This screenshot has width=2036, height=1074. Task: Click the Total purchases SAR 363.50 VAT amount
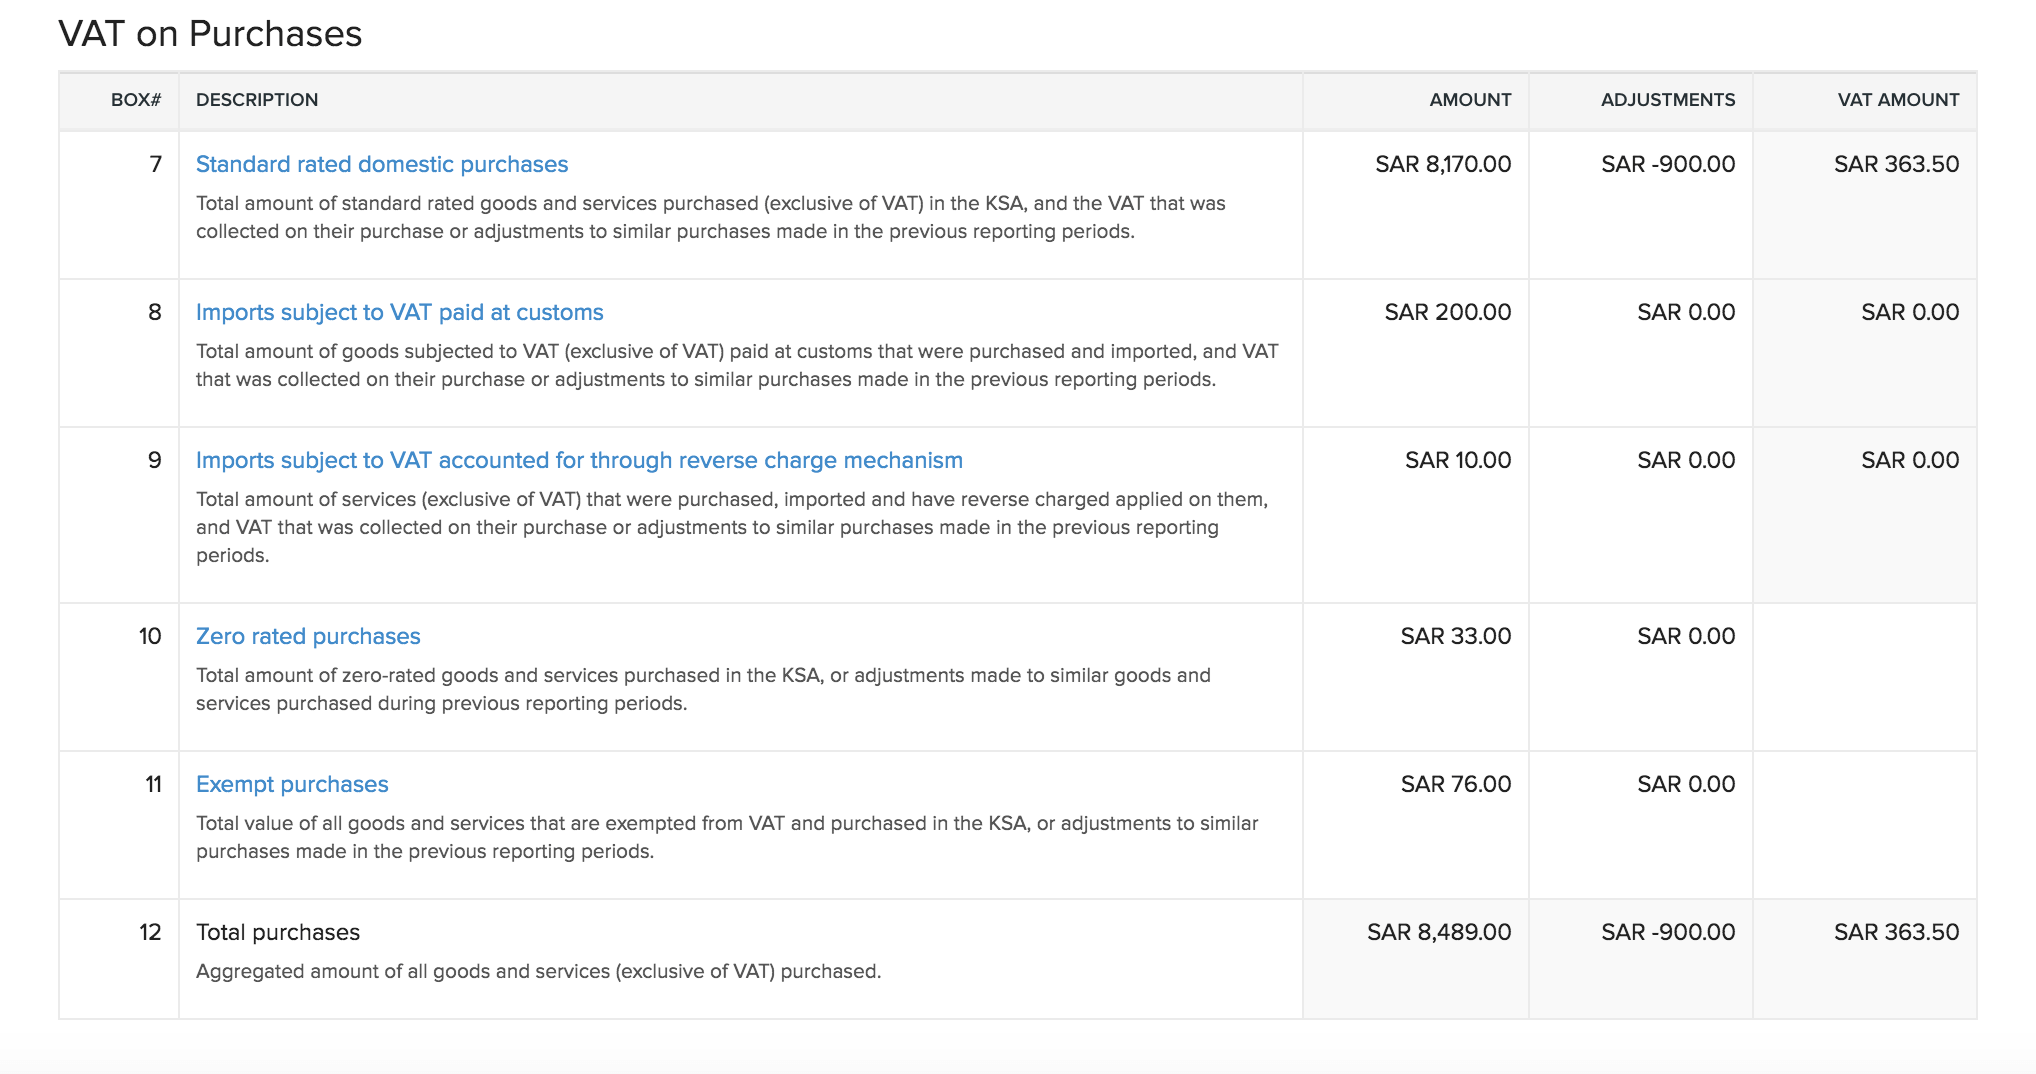pos(1896,932)
